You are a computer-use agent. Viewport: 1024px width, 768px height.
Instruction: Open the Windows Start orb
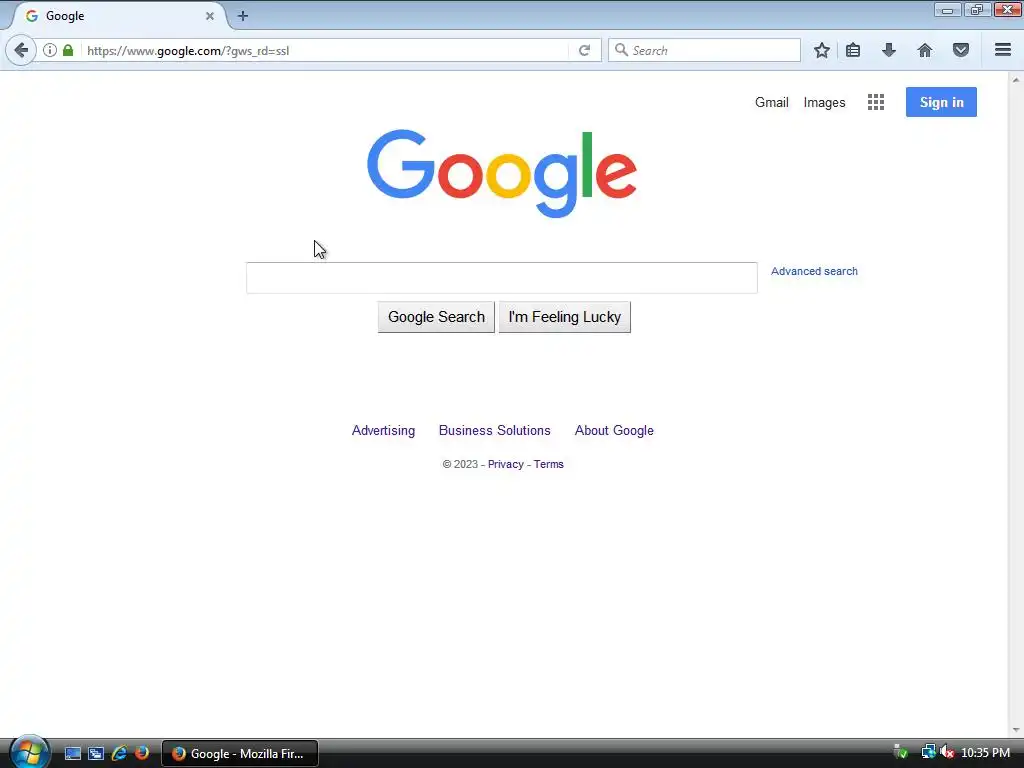pyautogui.click(x=29, y=753)
